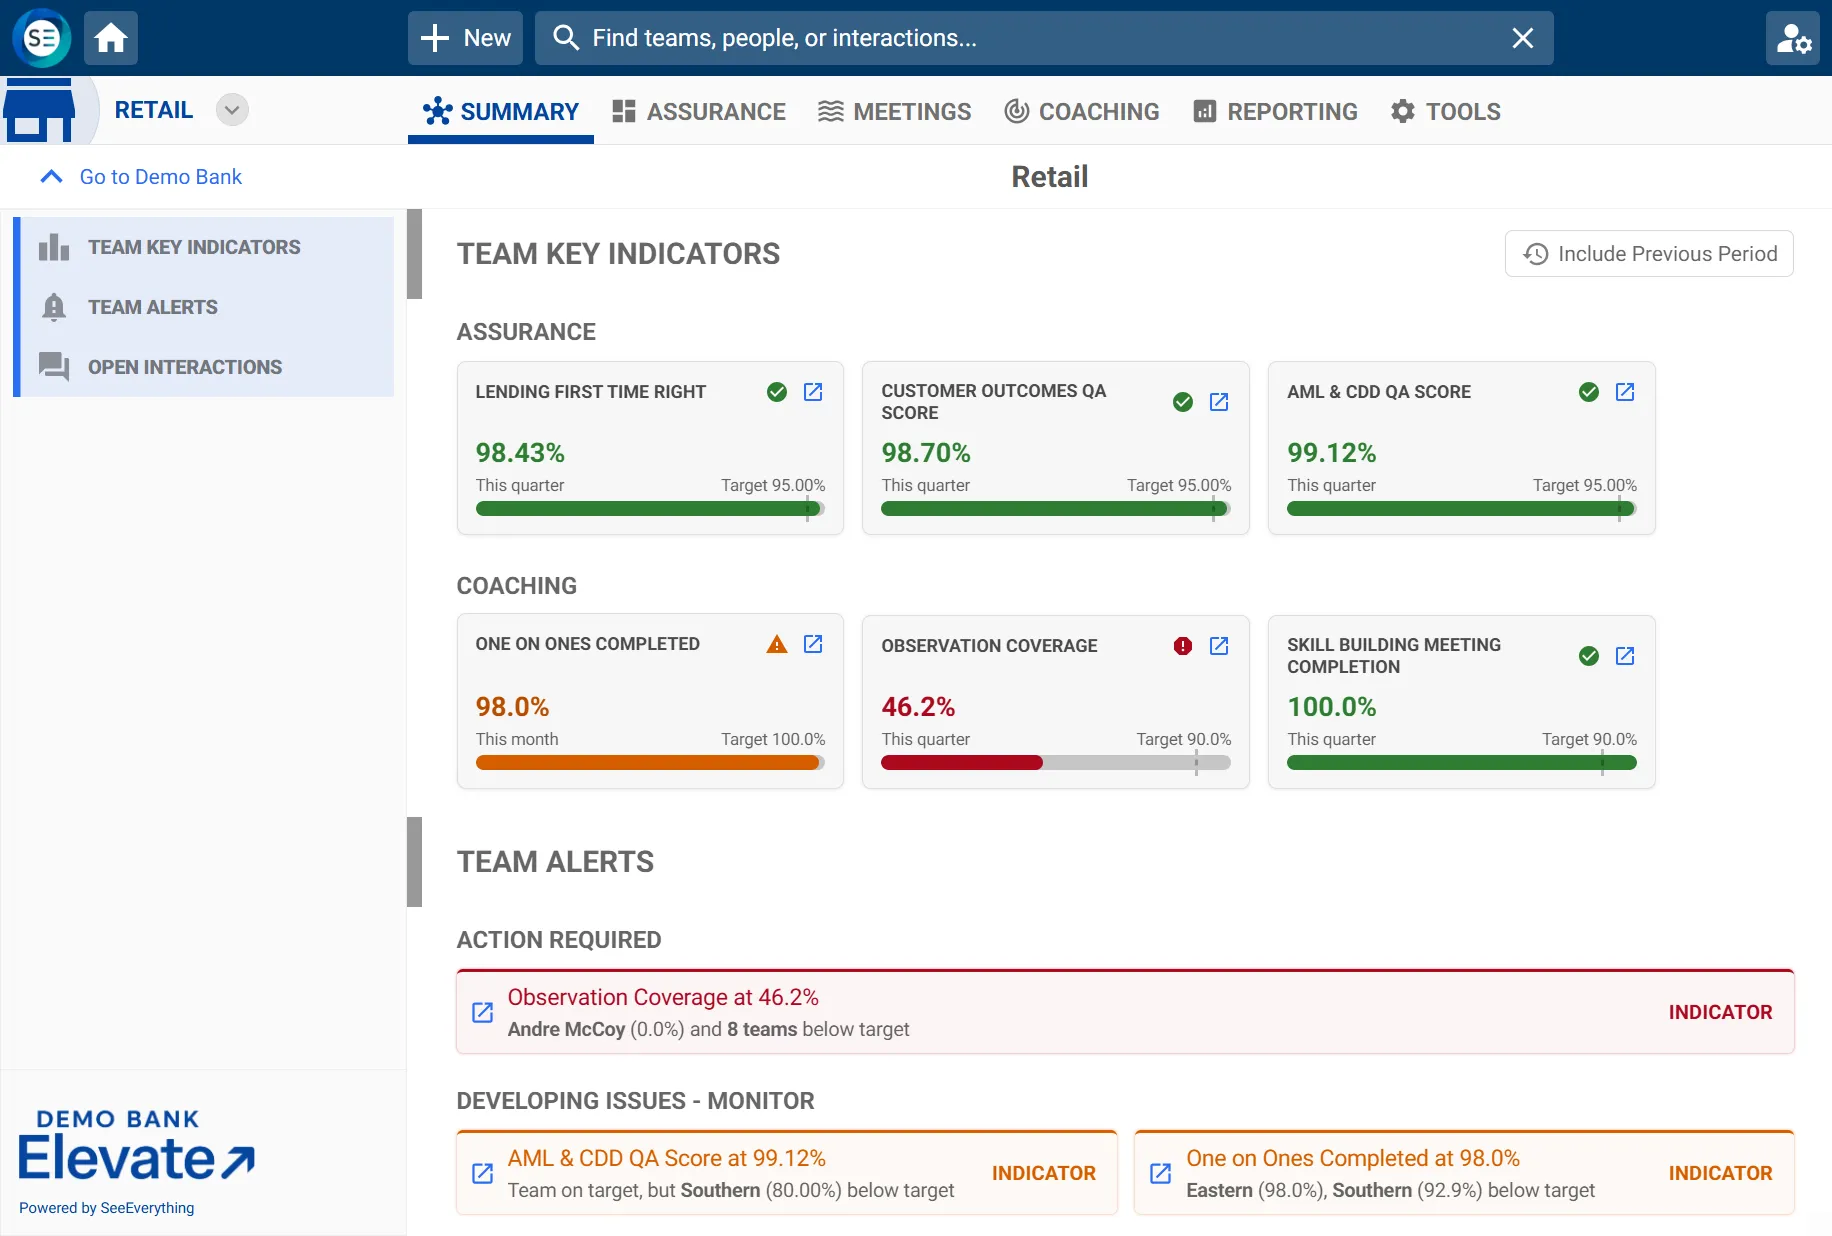Click the up chevron beside Go to Demo Bank
1832x1236 pixels.
coord(51,177)
